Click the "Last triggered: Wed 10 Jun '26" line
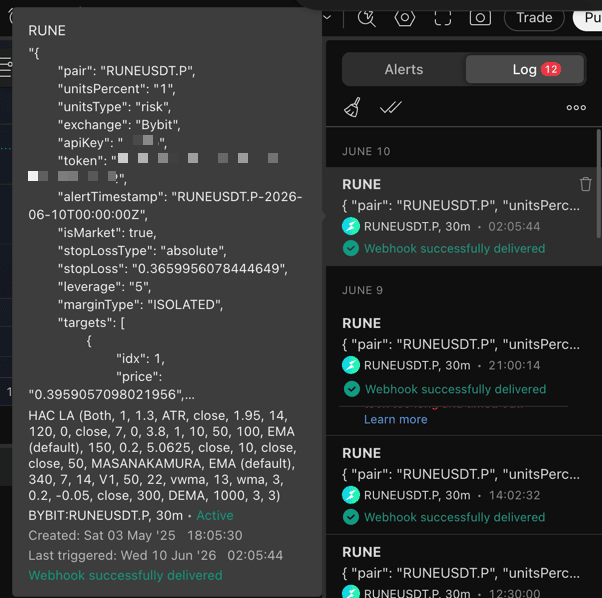602x598 pixels. pyautogui.click(x=155, y=555)
